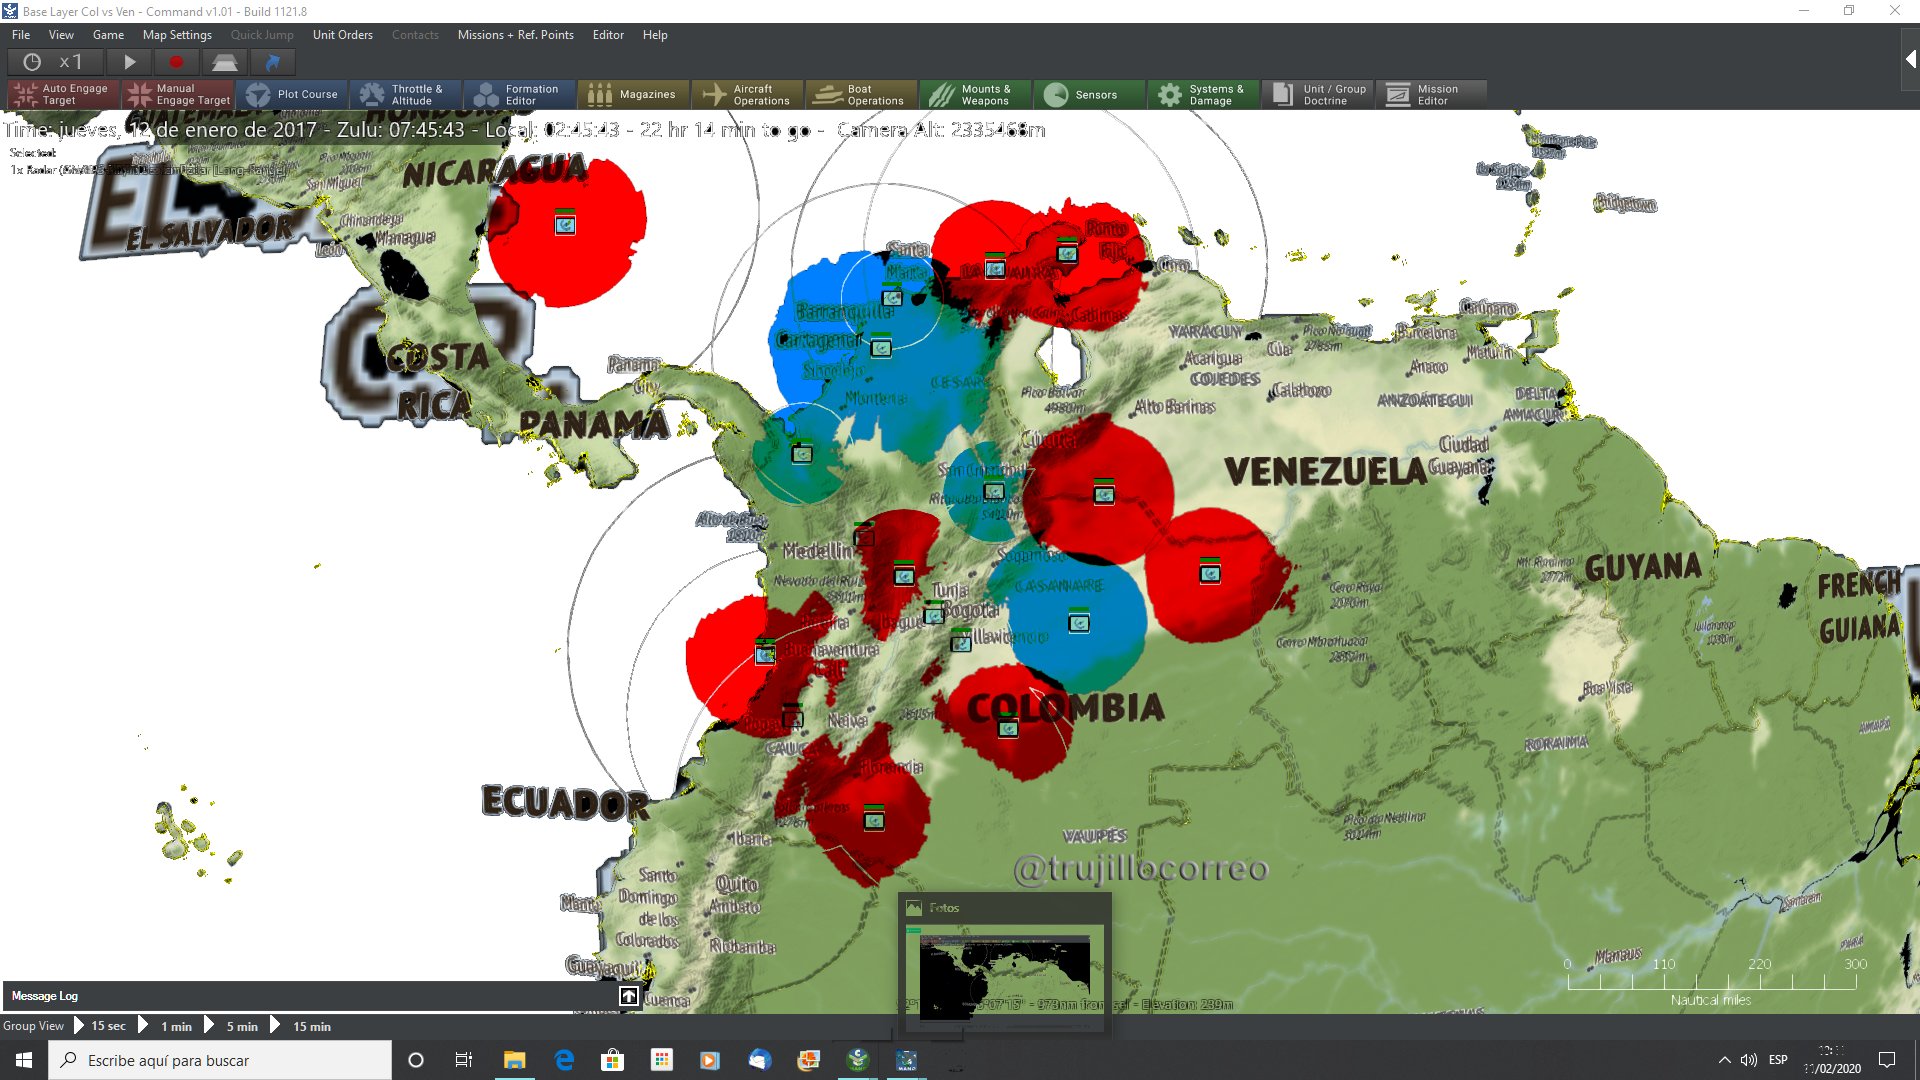Select southernmost radar unit near Florencia
1920x1080 pixels.
pyautogui.click(x=874, y=820)
